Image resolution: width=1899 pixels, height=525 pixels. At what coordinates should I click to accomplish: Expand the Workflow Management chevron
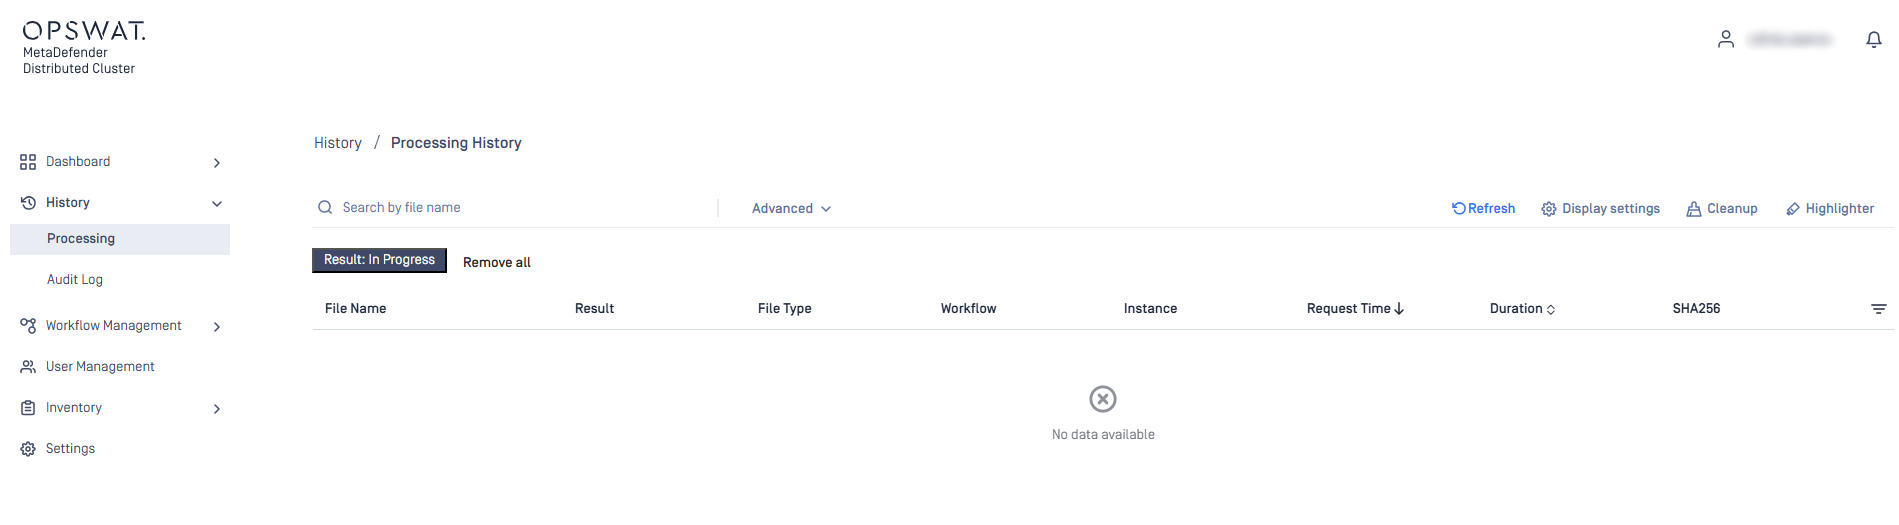pyautogui.click(x=217, y=327)
